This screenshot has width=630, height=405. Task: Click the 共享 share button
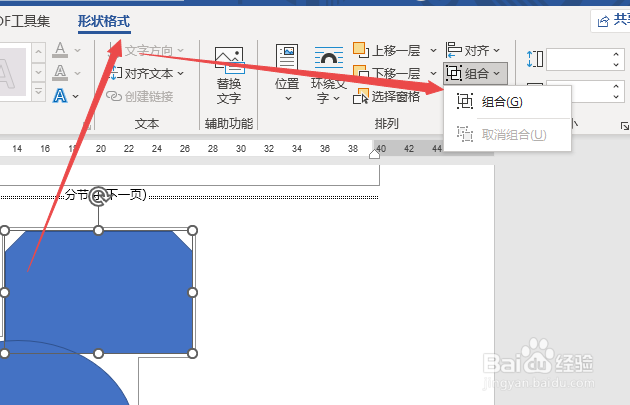pos(612,20)
